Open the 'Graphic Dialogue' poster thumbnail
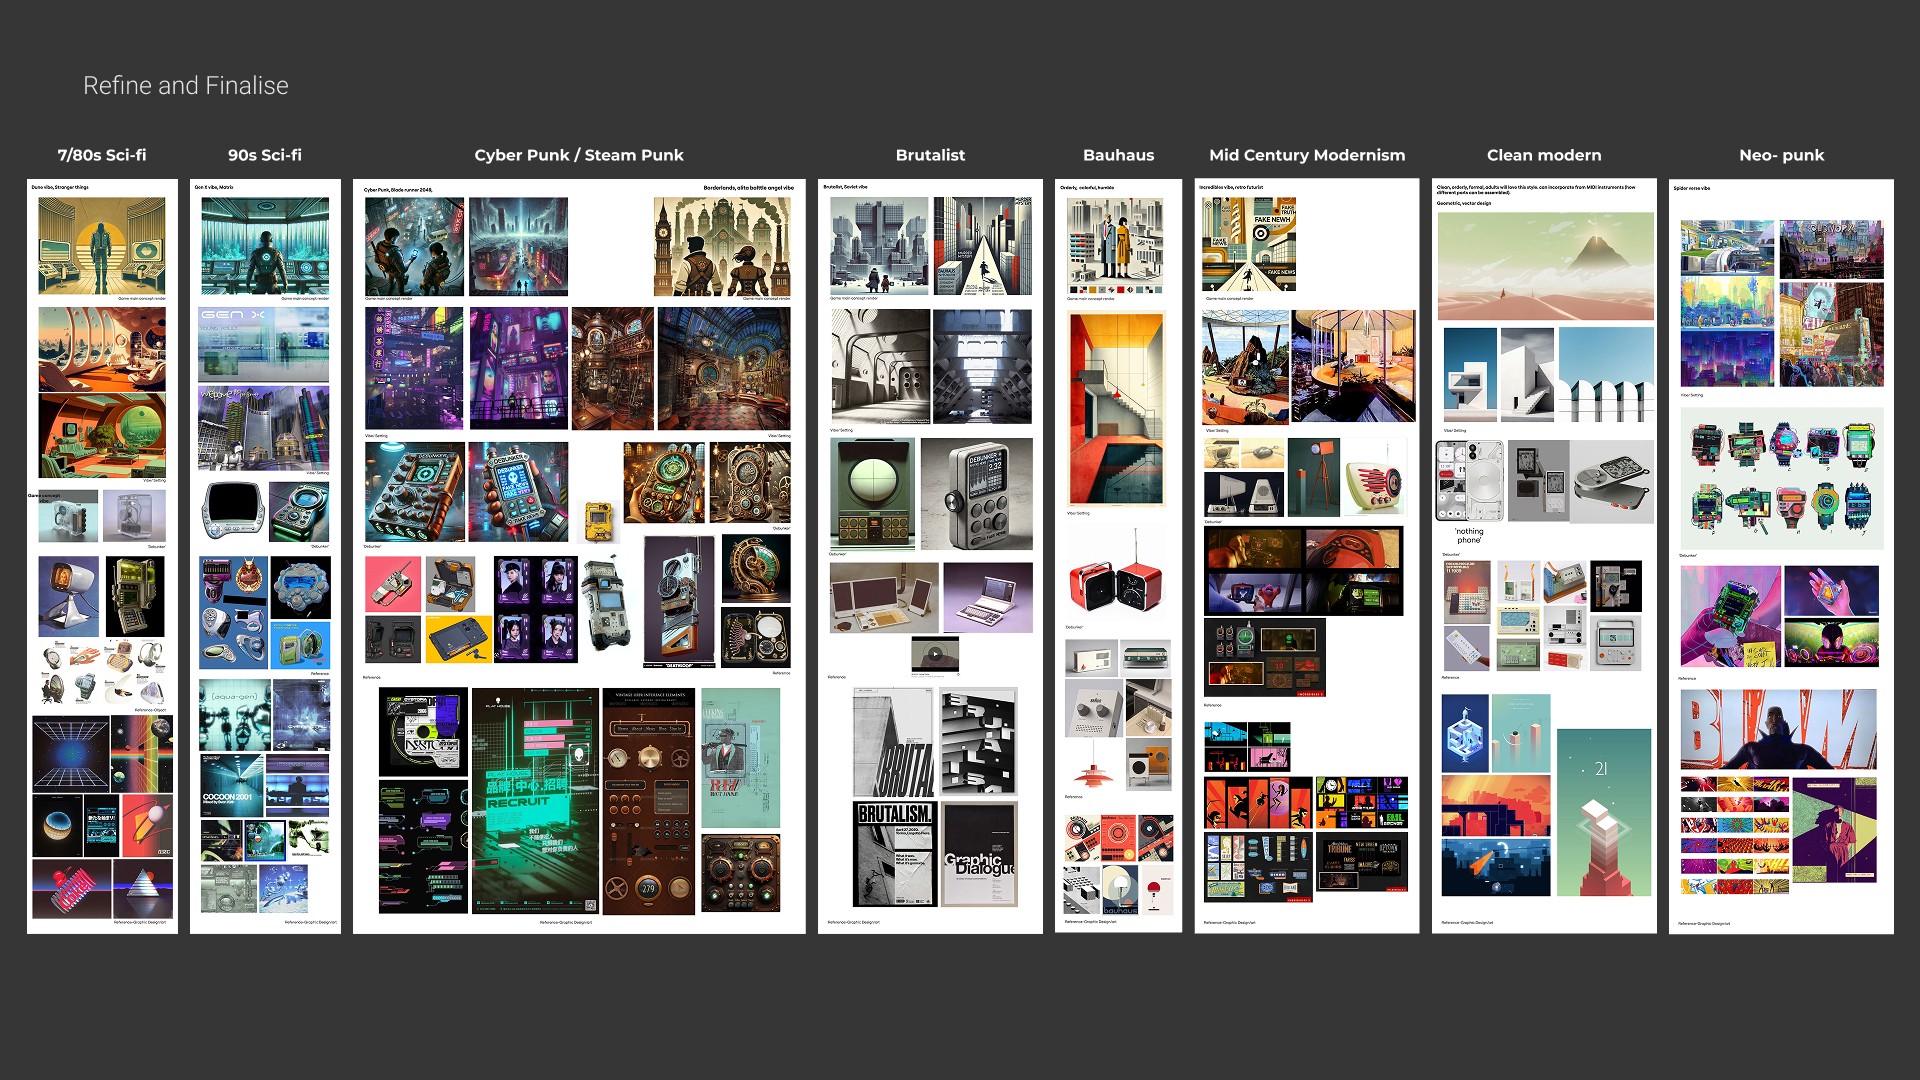This screenshot has width=1920, height=1080. [980, 853]
